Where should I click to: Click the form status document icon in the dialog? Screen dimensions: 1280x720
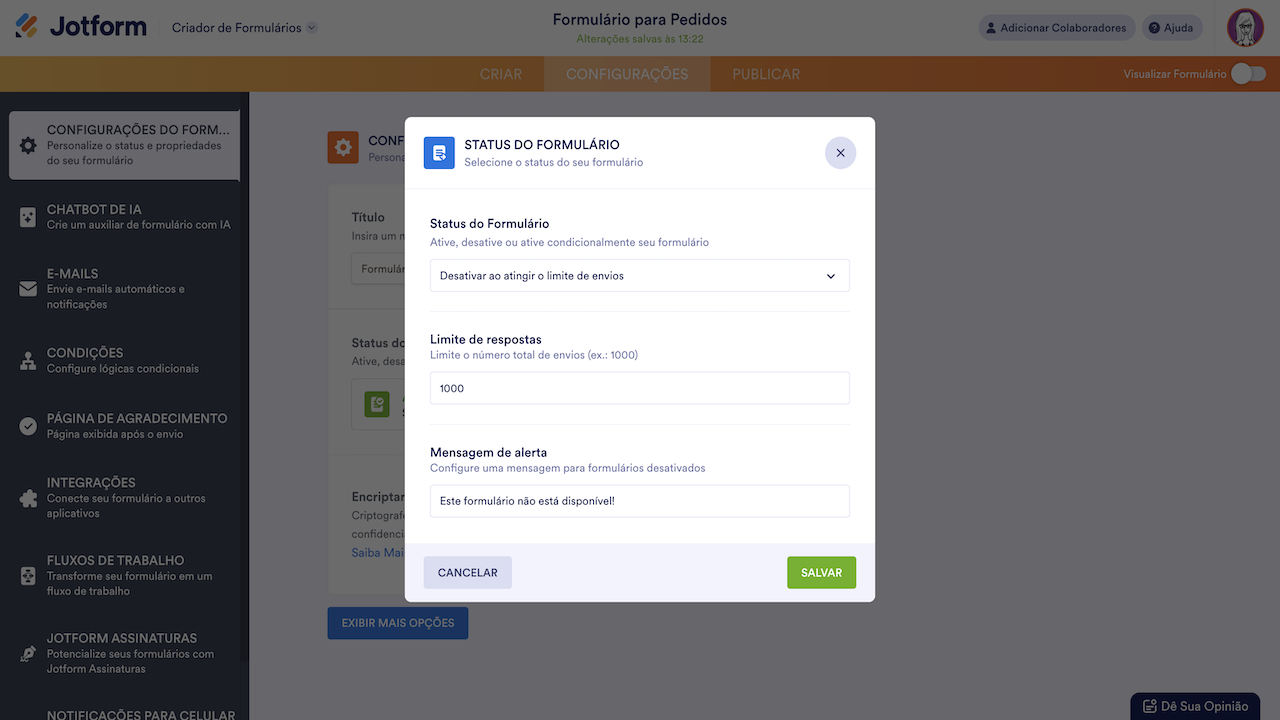[439, 153]
